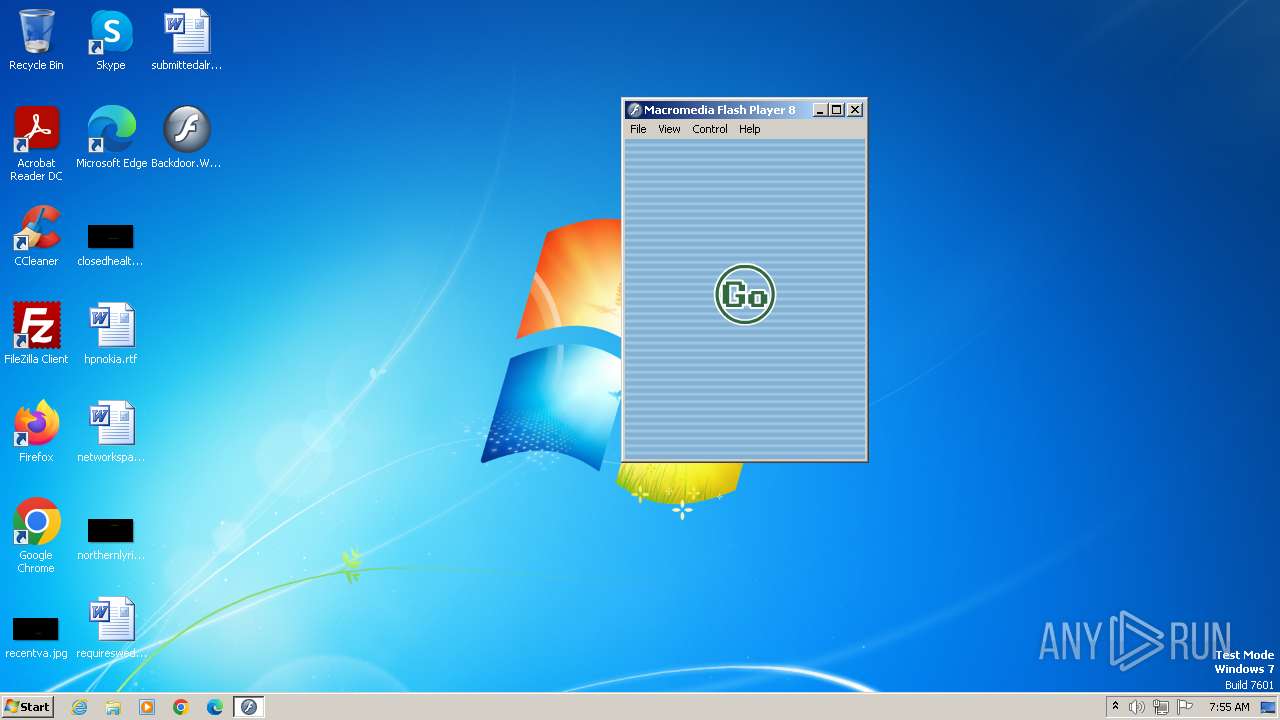This screenshot has width=1280, height=720.
Task: Open the network status tray icon
Action: [1161, 707]
